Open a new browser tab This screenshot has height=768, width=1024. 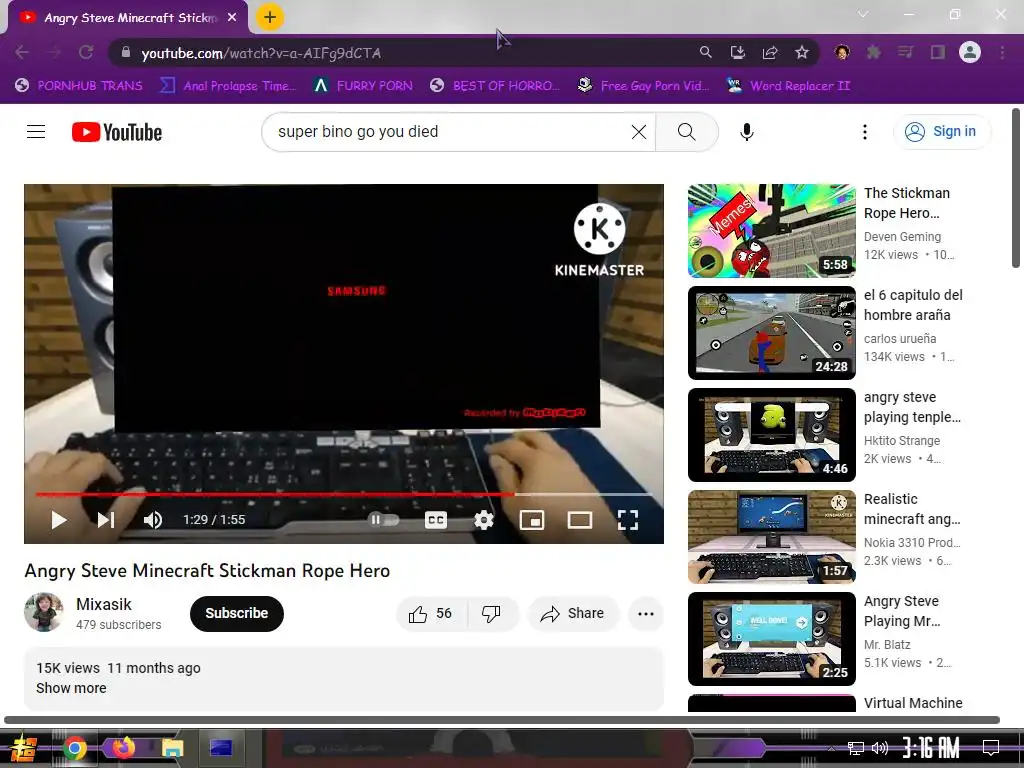click(270, 18)
